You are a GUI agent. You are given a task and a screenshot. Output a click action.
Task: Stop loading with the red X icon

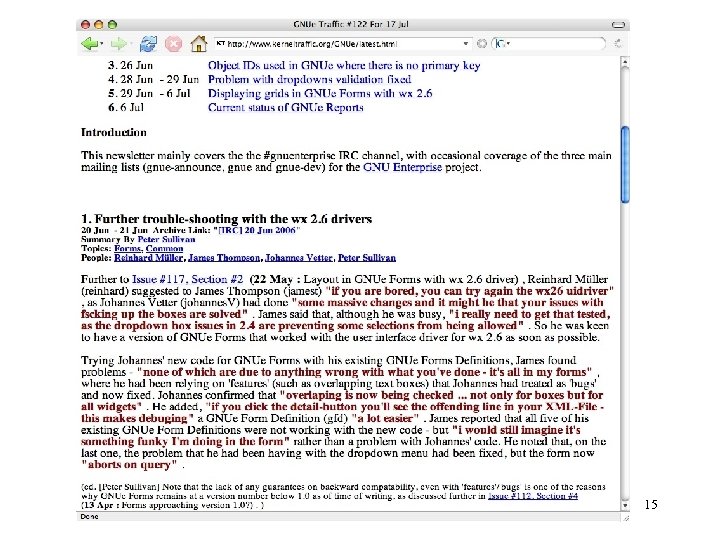tap(174, 44)
